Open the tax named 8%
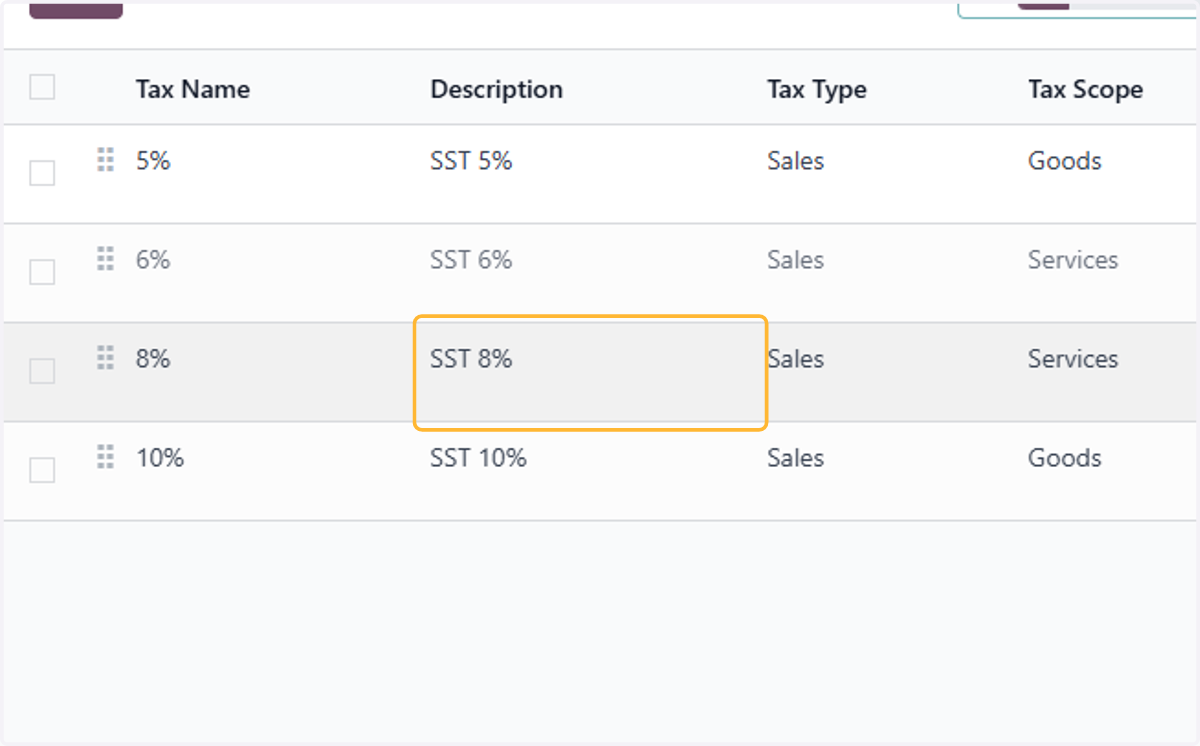The image size is (1200, 746). point(153,358)
